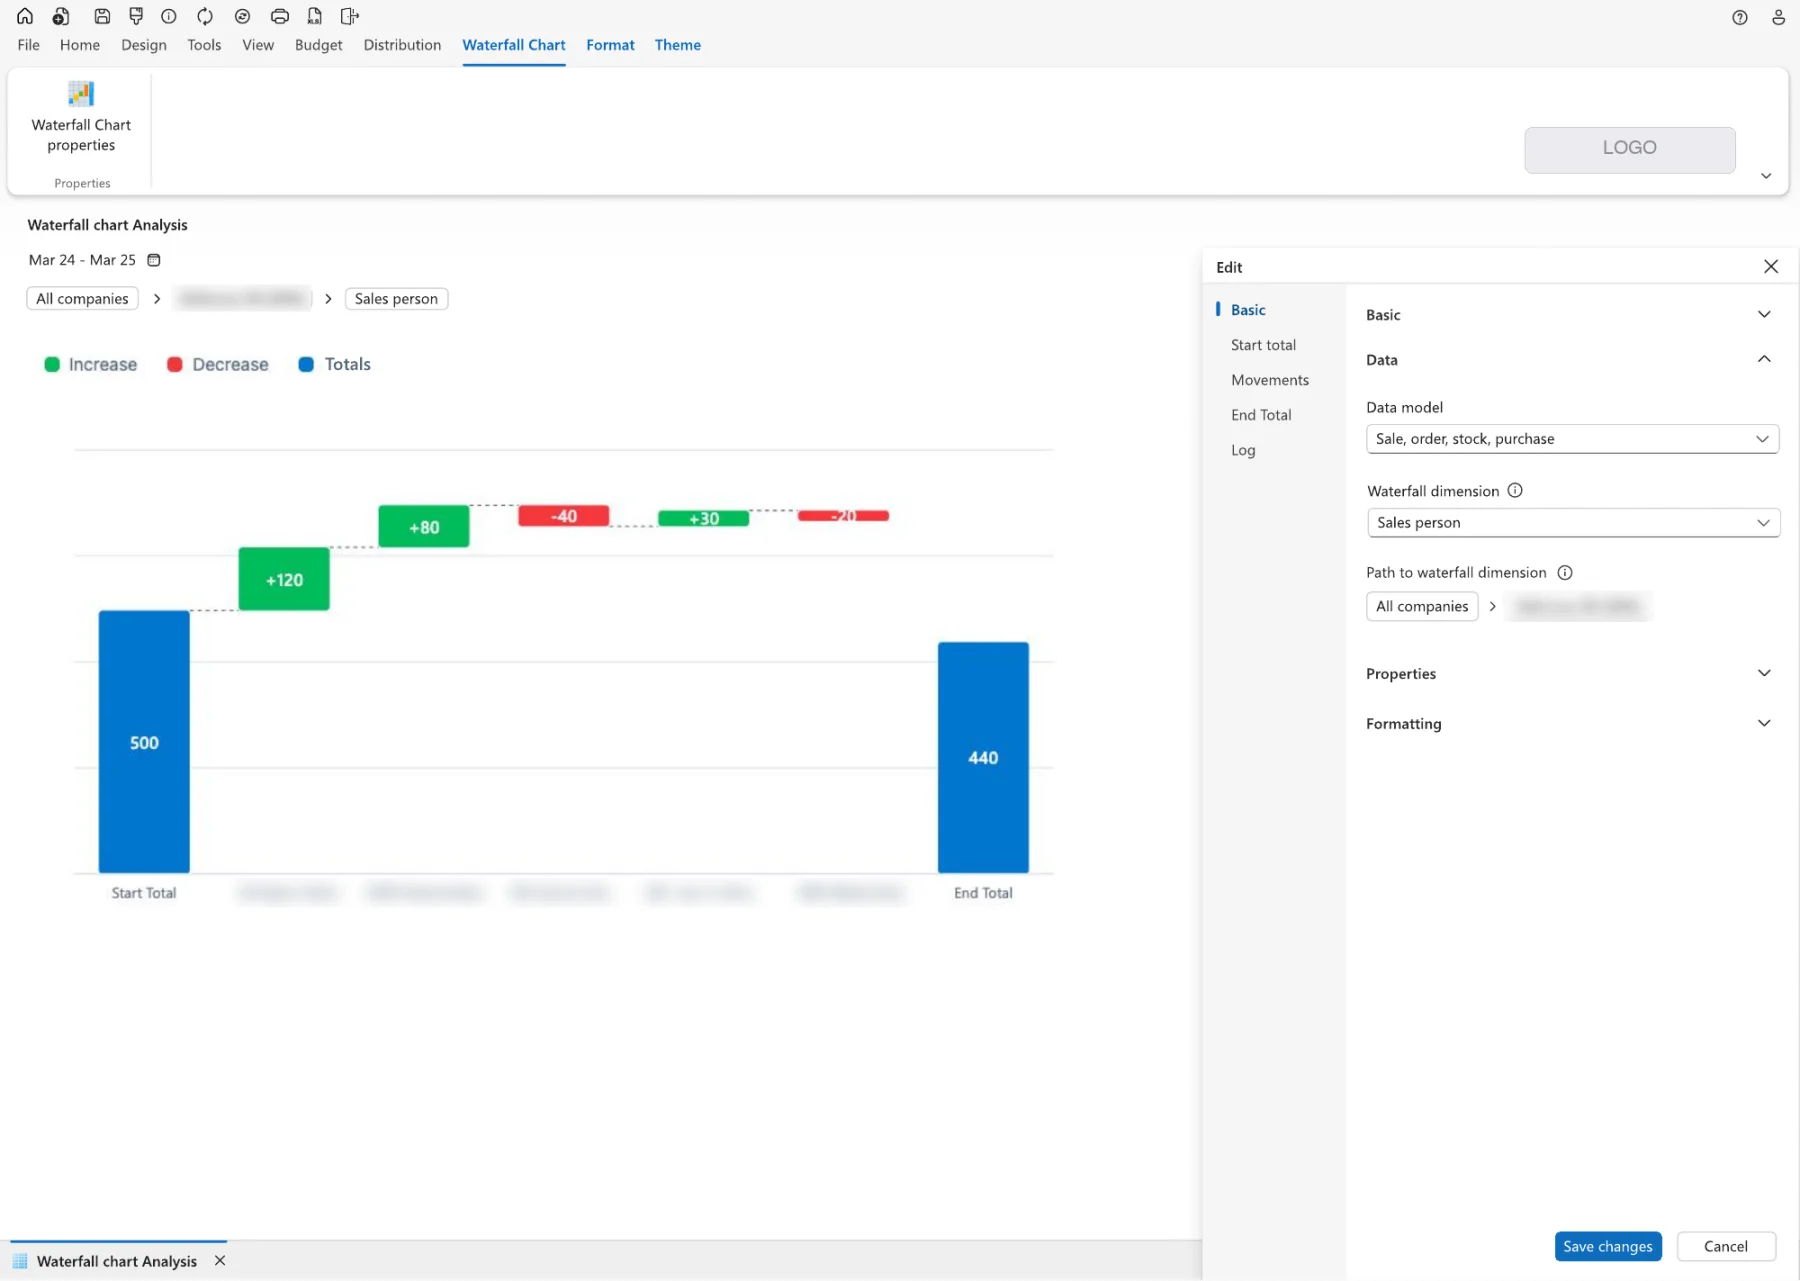Image resolution: width=1800 pixels, height=1281 pixels.
Task: Click the Save floppy disk icon
Action: (102, 16)
